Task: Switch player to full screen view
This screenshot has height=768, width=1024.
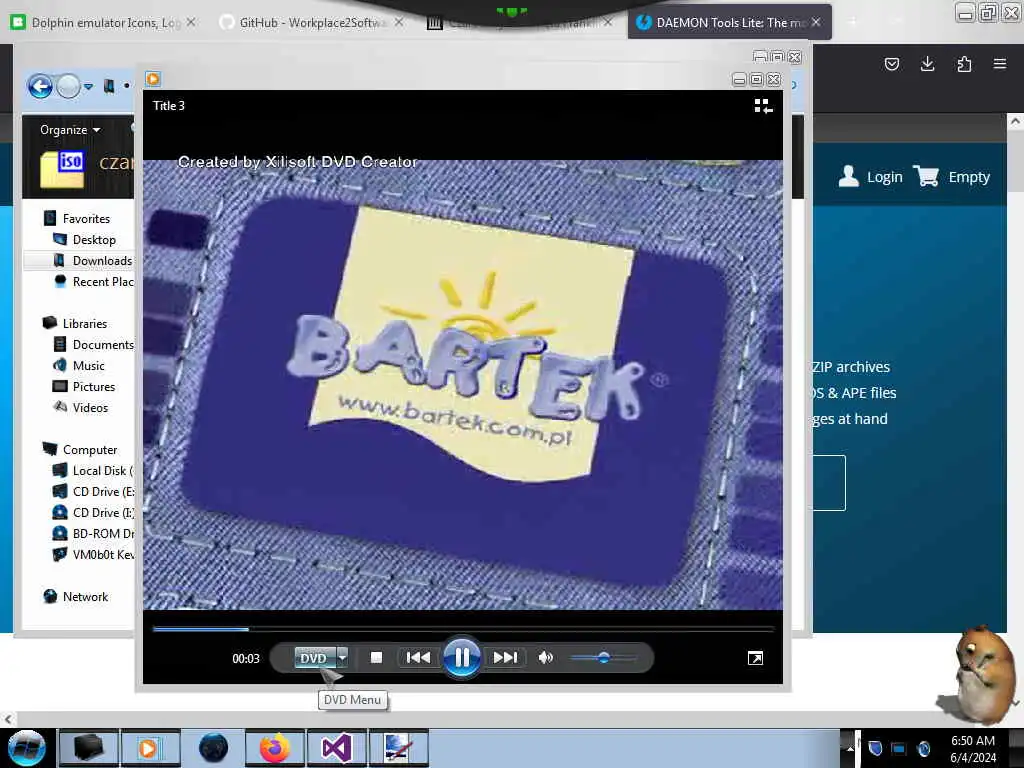Action: coord(755,658)
